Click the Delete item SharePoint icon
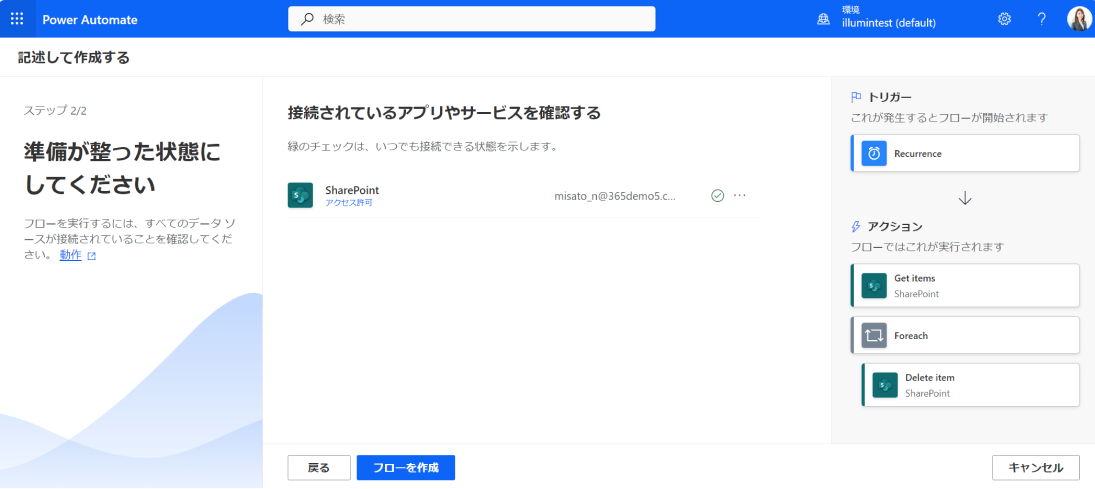Screen dimensions: 1095x489 point(885,385)
